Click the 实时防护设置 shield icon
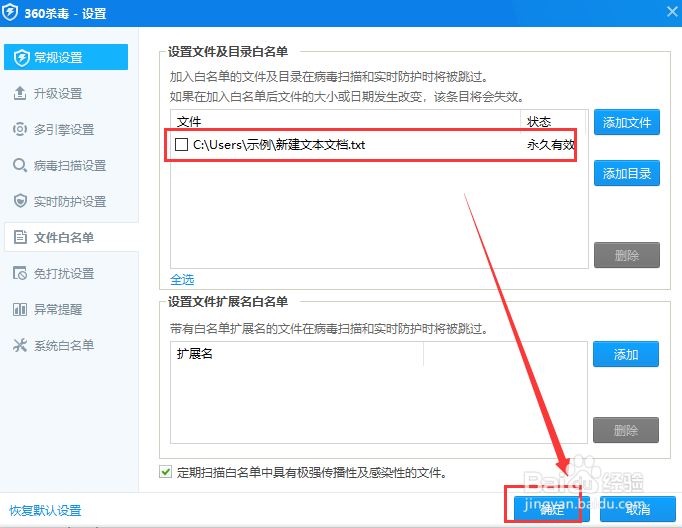 pos(20,201)
